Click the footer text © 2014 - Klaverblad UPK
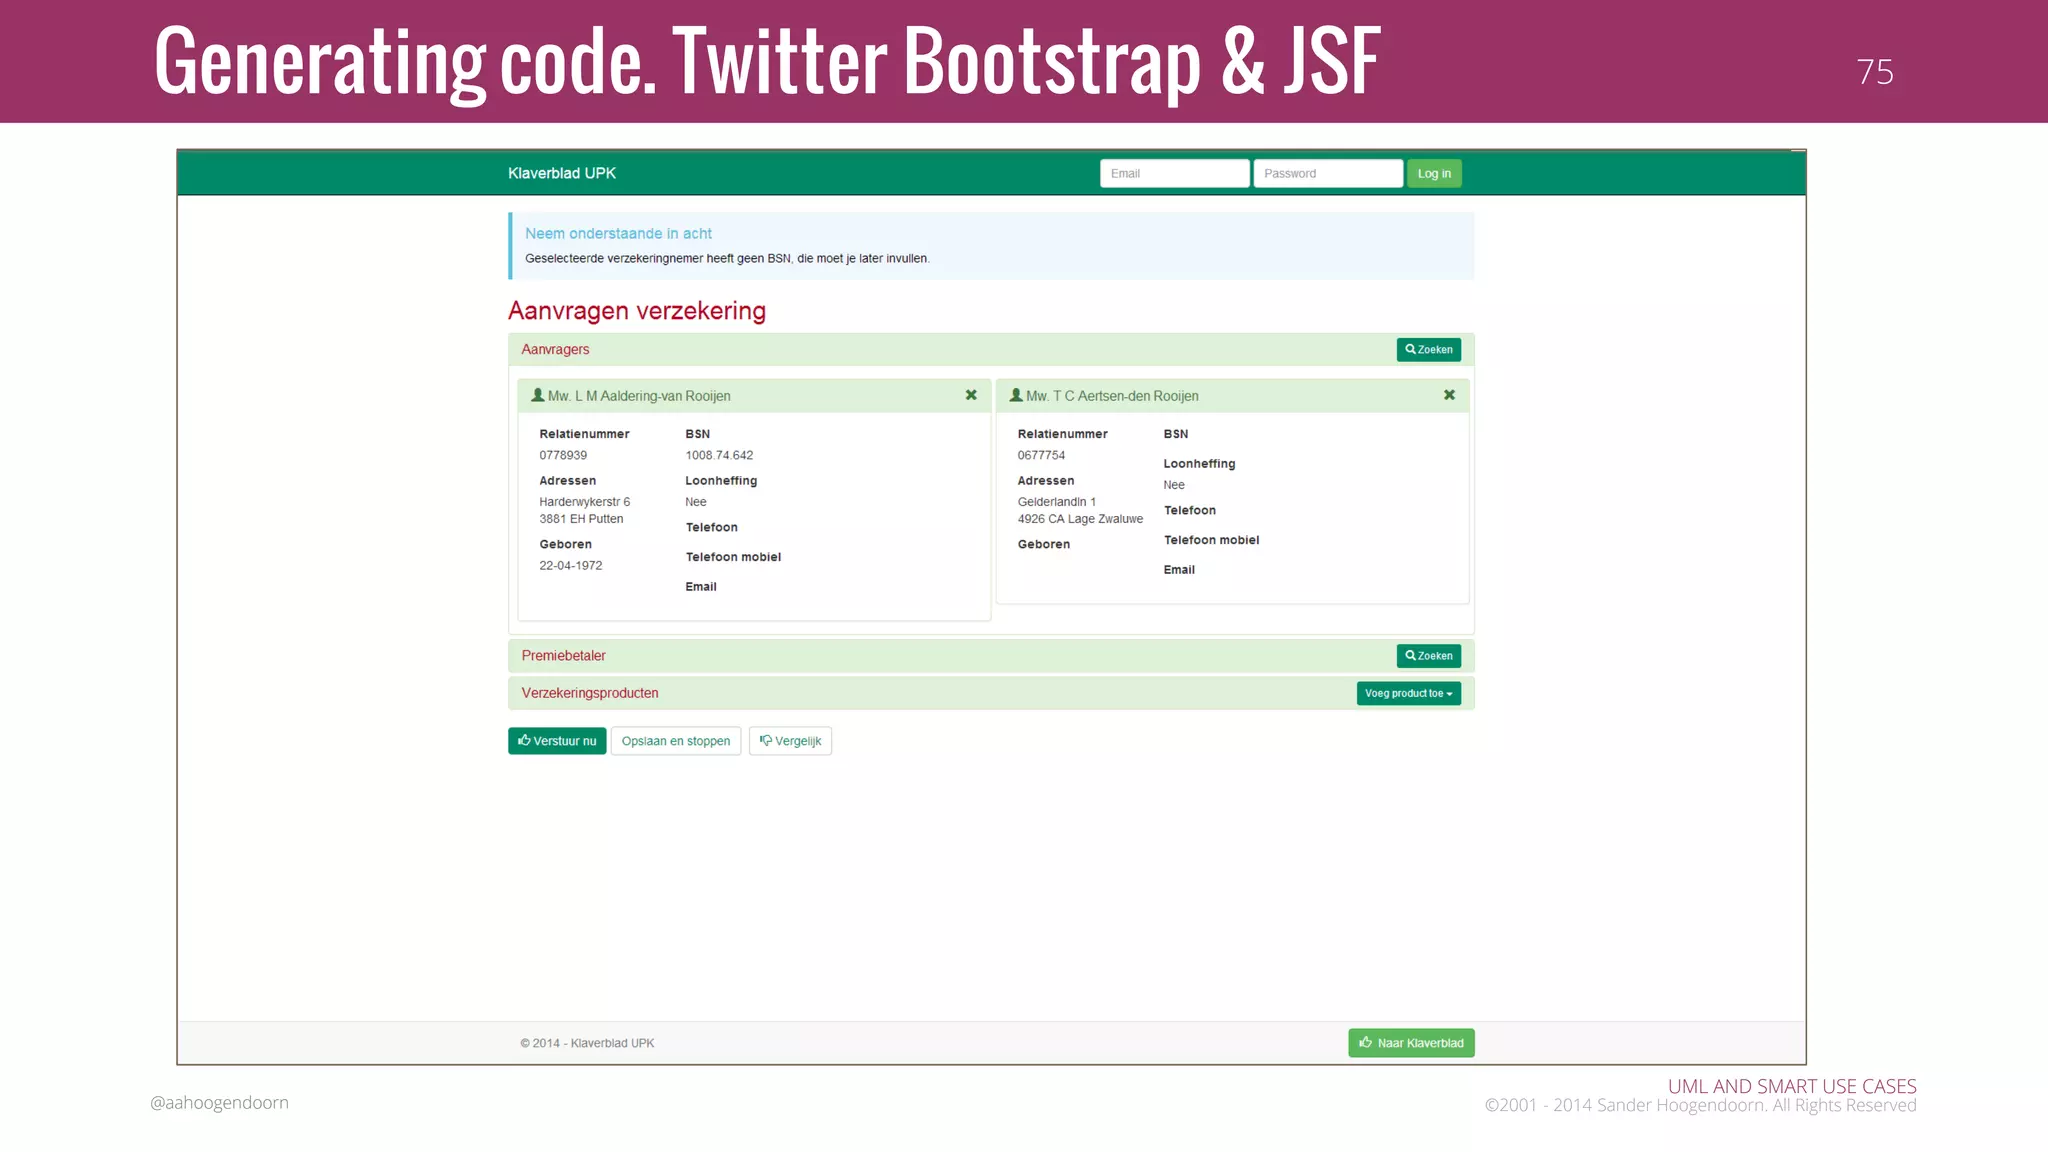 (587, 1043)
